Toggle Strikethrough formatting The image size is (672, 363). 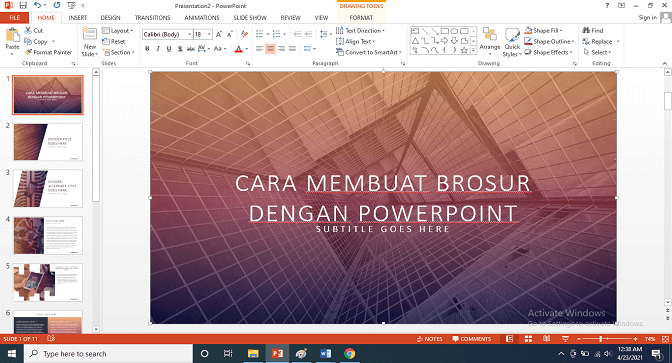click(x=190, y=48)
